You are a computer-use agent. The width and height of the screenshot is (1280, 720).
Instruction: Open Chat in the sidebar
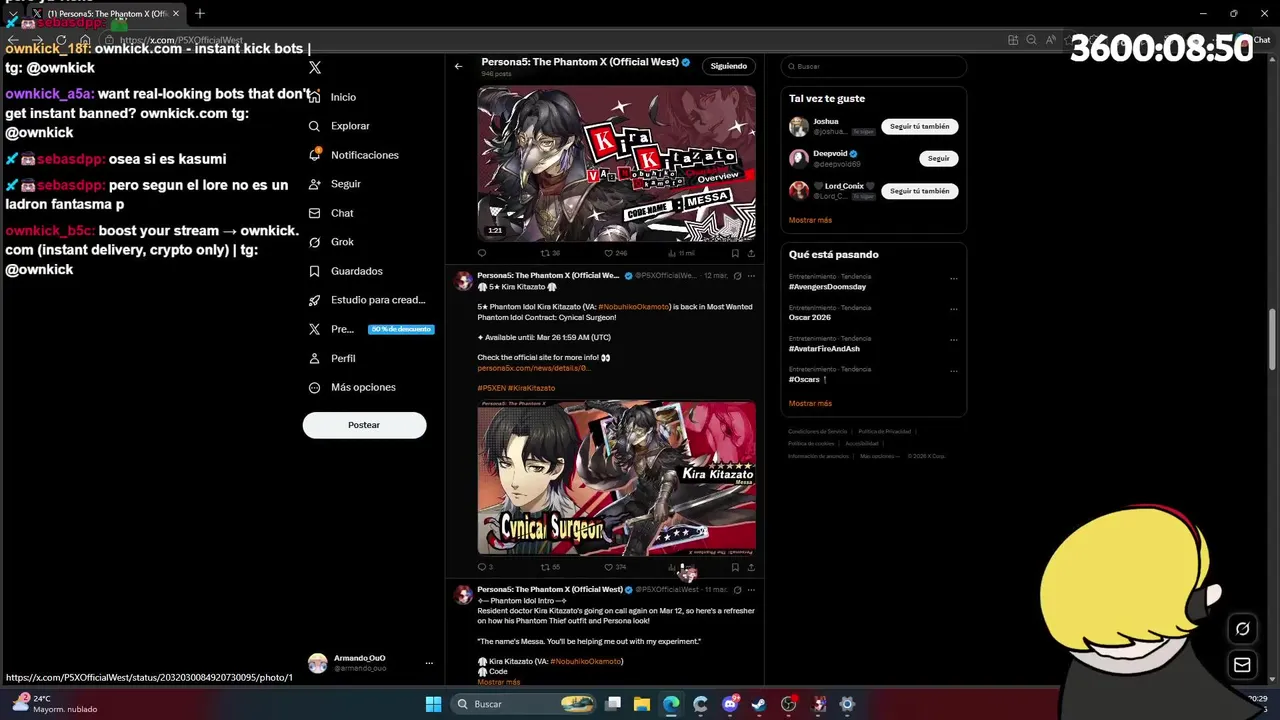click(331, 213)
